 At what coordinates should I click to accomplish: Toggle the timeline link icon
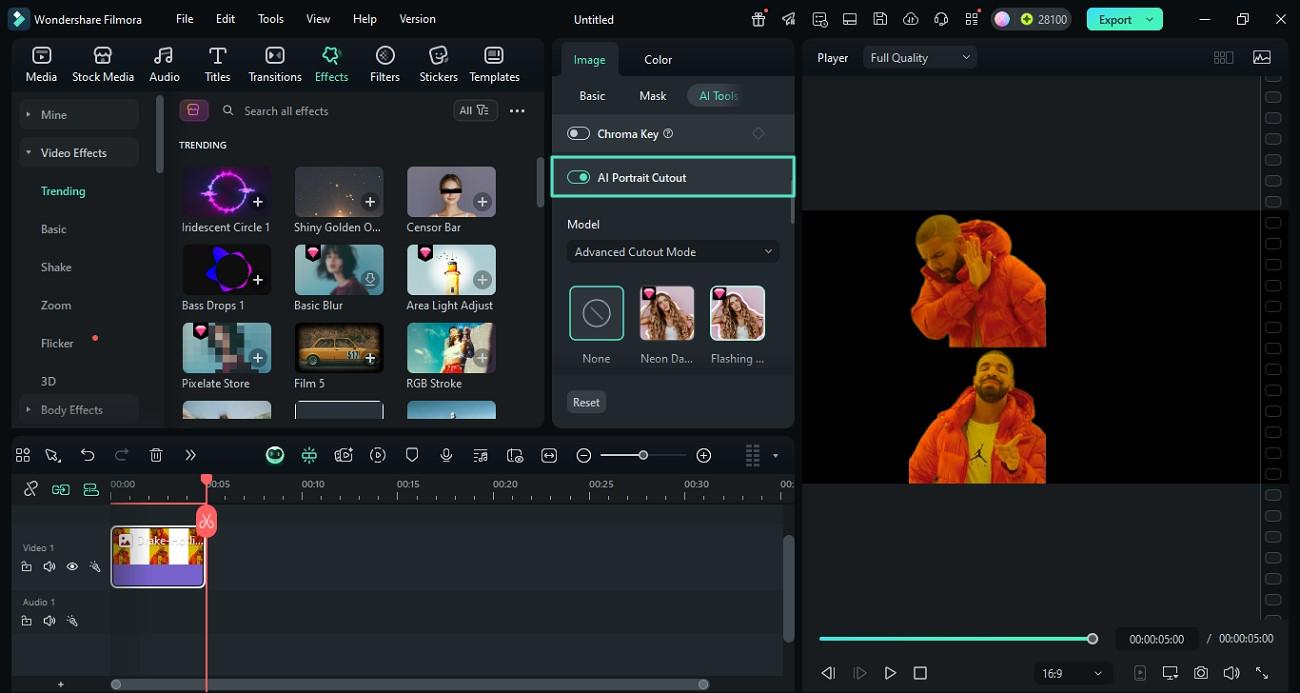tap(31, 489)
